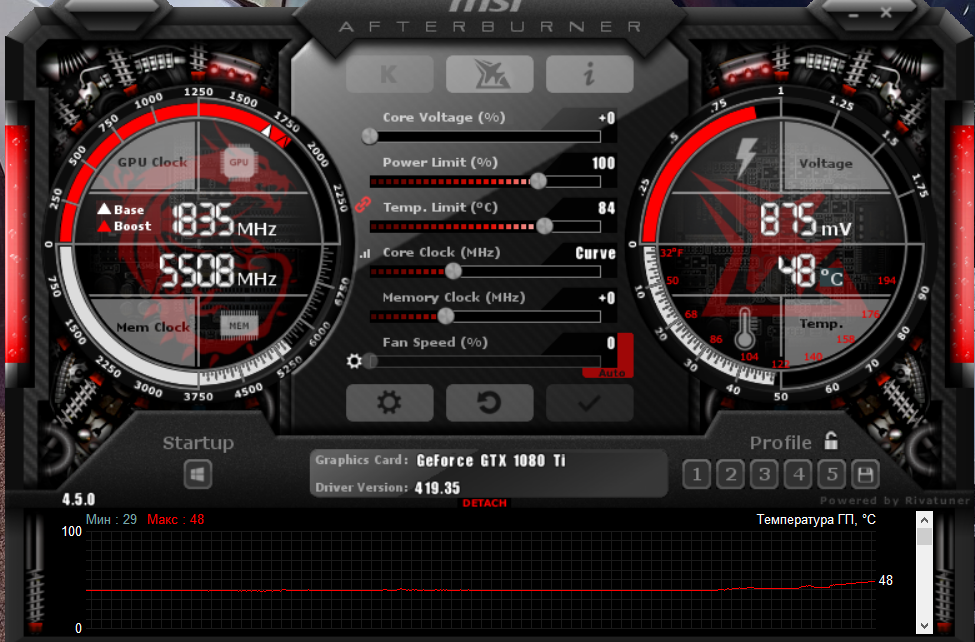Click the driver version 419.35

click(x=437, y=488)
